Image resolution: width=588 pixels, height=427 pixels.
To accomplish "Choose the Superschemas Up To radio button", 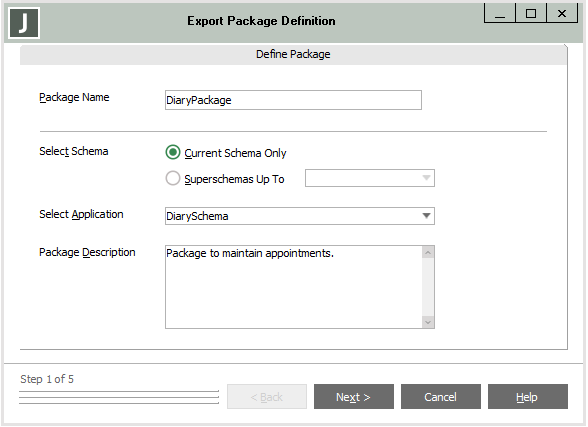I will click(173, 178).
